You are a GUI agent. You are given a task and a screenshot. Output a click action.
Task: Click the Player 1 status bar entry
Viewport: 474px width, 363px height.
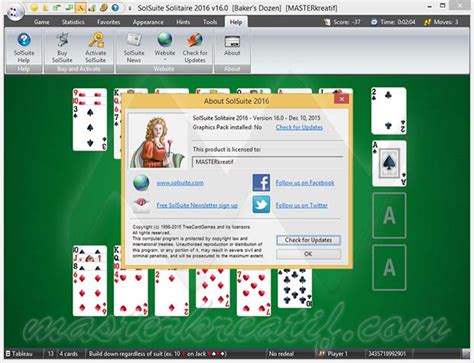(333, 354)
